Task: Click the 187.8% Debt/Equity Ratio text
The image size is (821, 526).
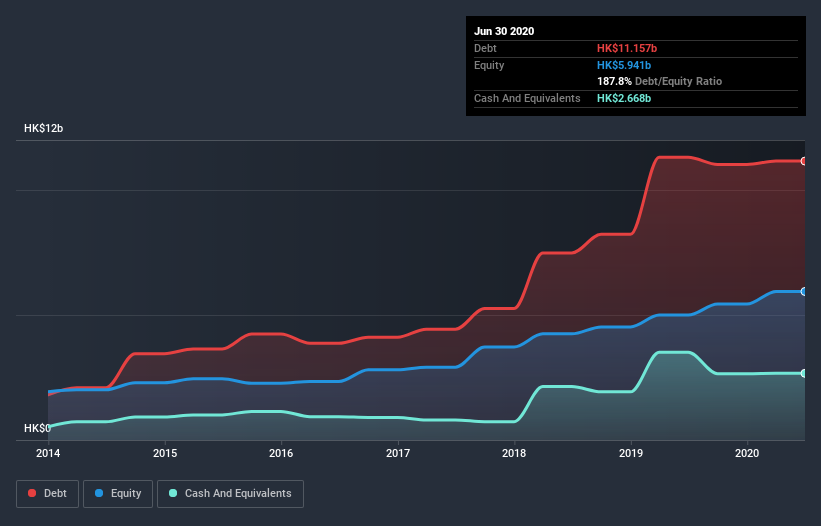Action: pyautogui.click(x=659, y=81)
